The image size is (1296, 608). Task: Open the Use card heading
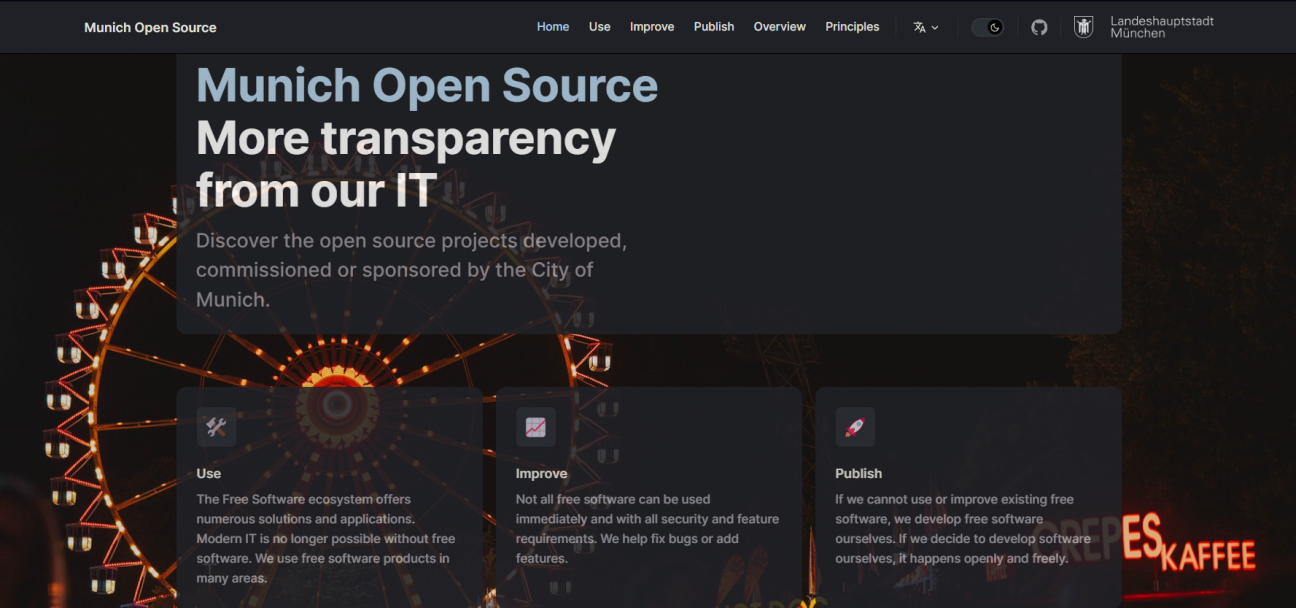(x=209, y=473)
